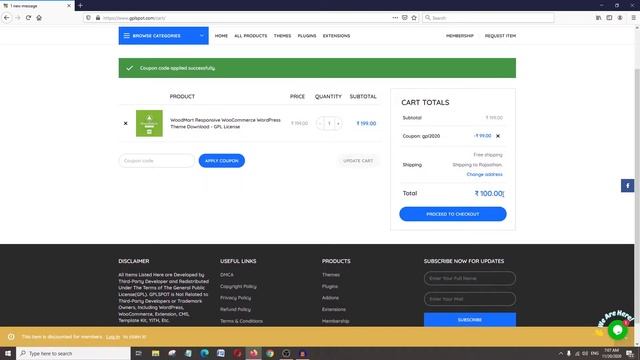
Task: Go to Themes in navigation
Action: click(x=282, y=36)
